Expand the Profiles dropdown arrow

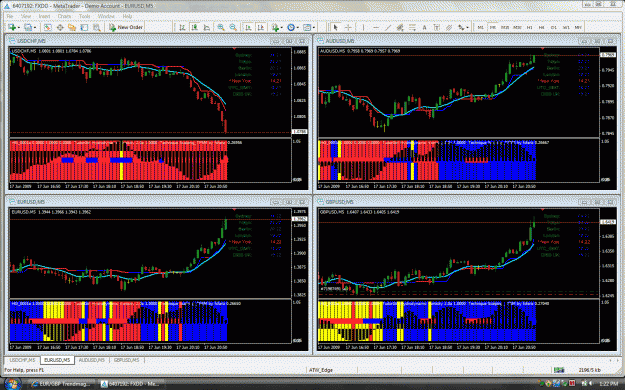coord(35,28)
